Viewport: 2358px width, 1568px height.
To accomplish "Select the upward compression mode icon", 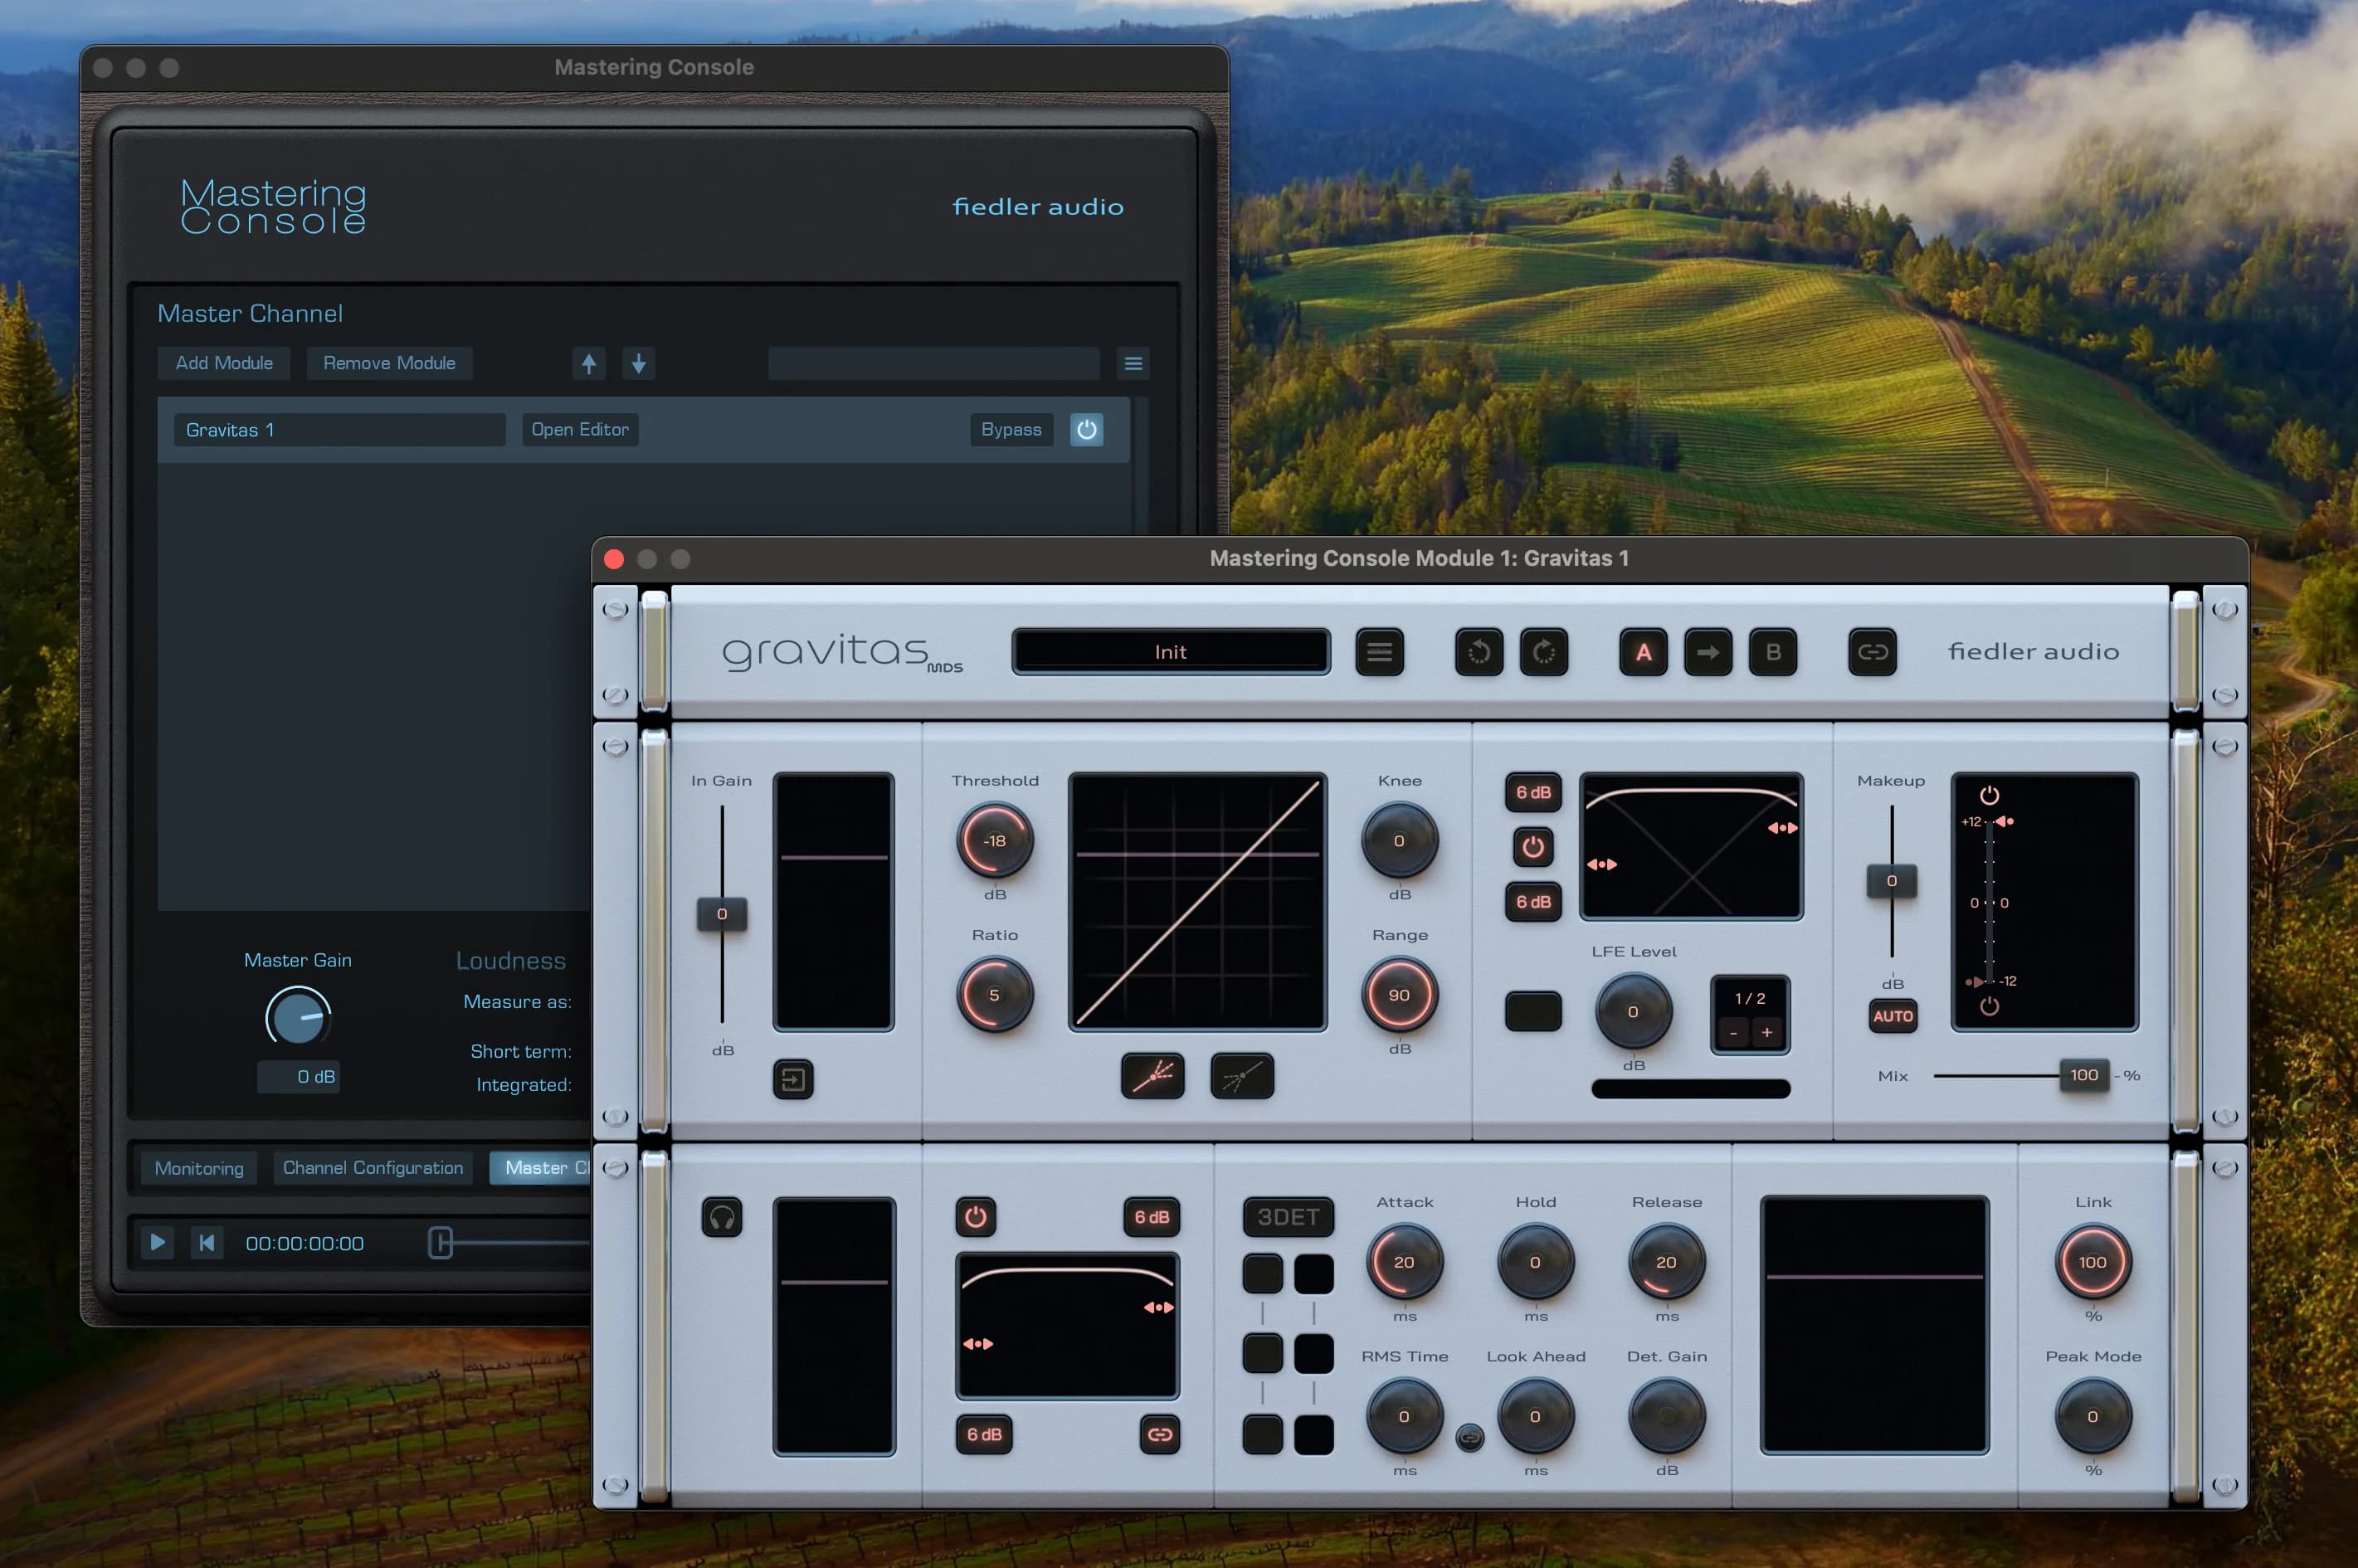I will (1240, 1077).
